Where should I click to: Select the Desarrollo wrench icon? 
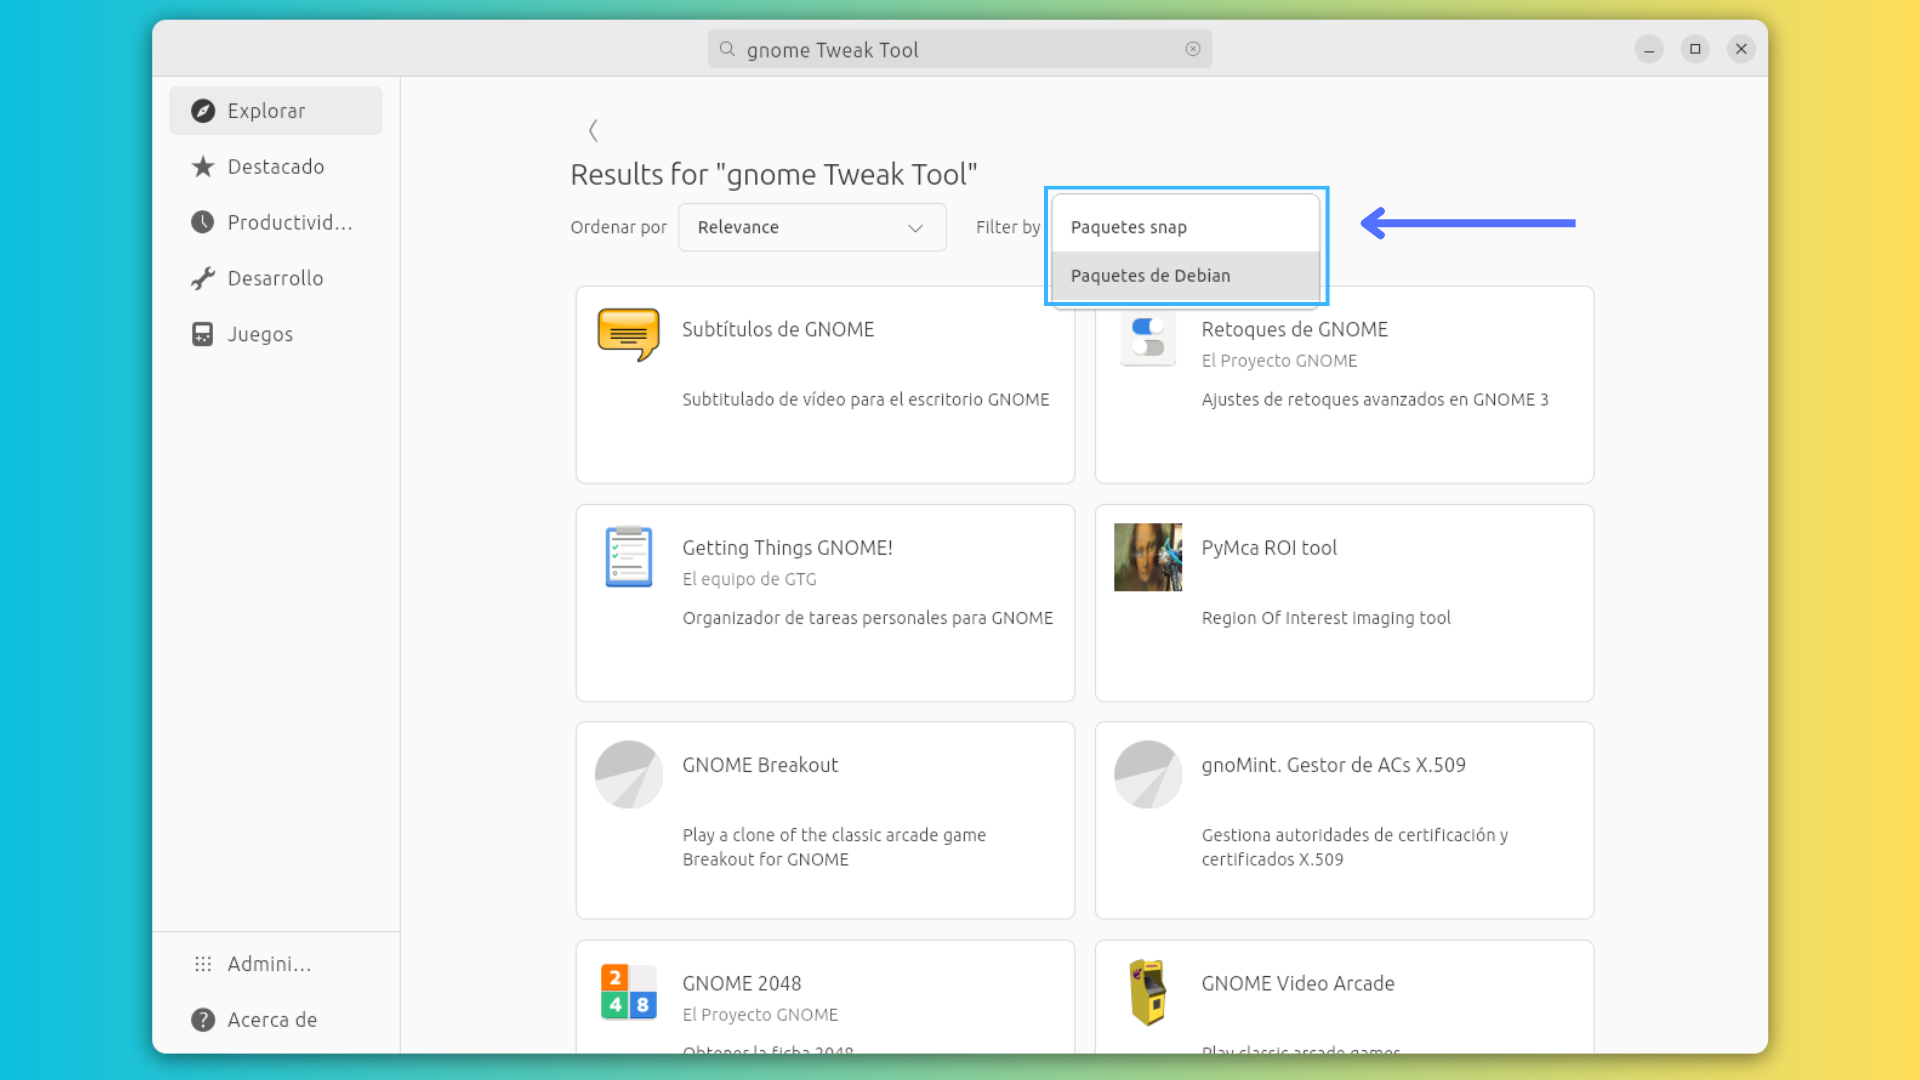coord(203,278)
